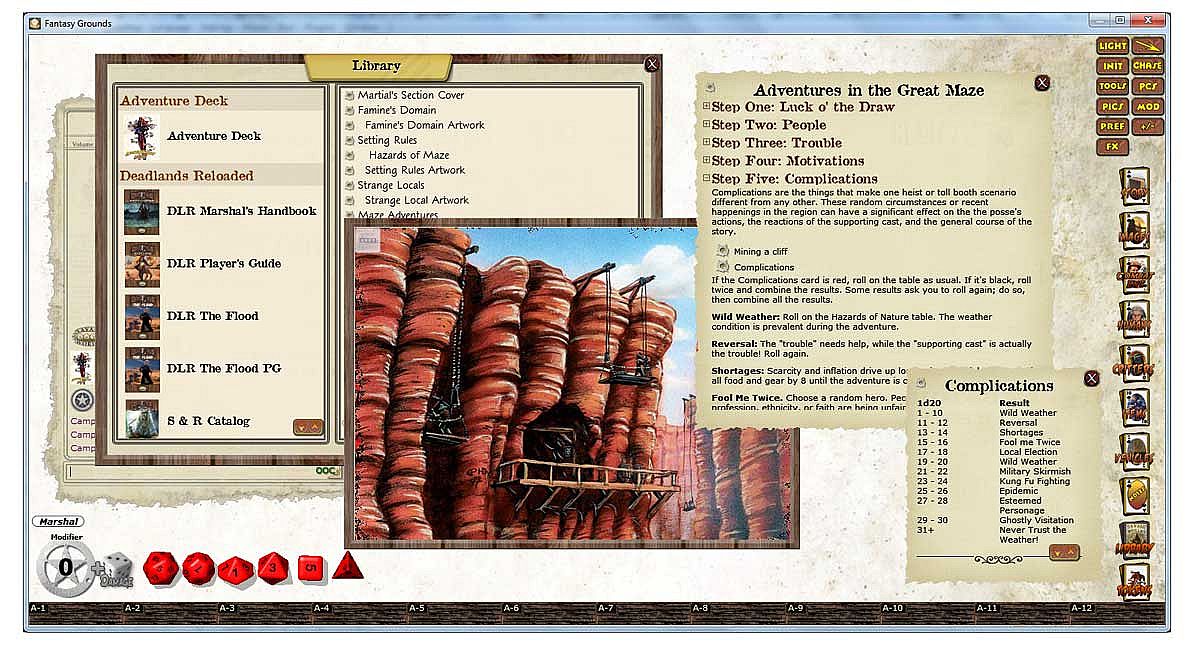Open the Combat card in the sidebar

point(1134,276)
